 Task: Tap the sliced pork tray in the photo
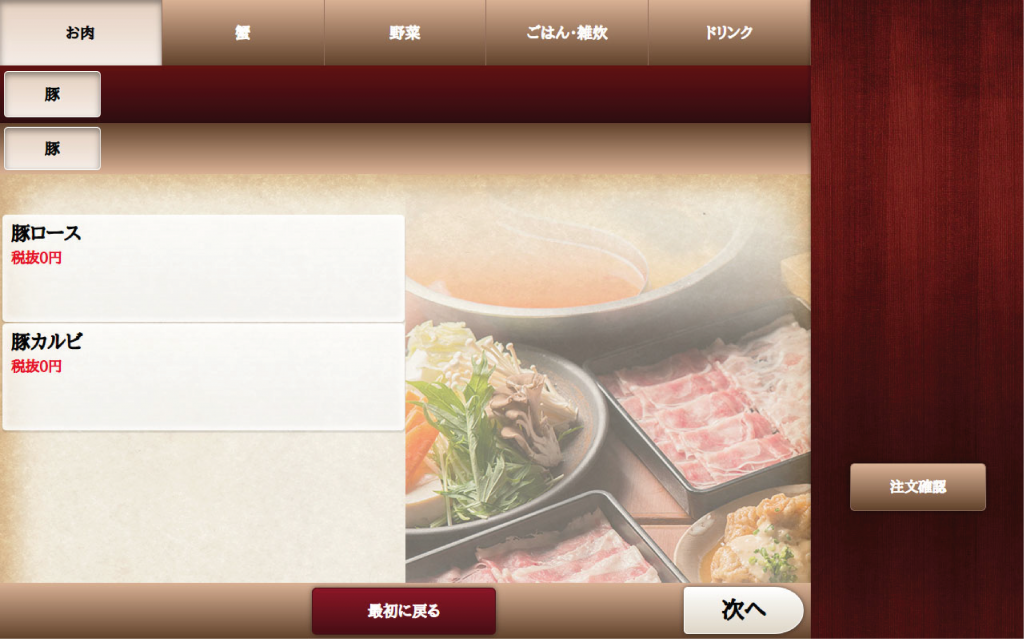coord(705,412)
